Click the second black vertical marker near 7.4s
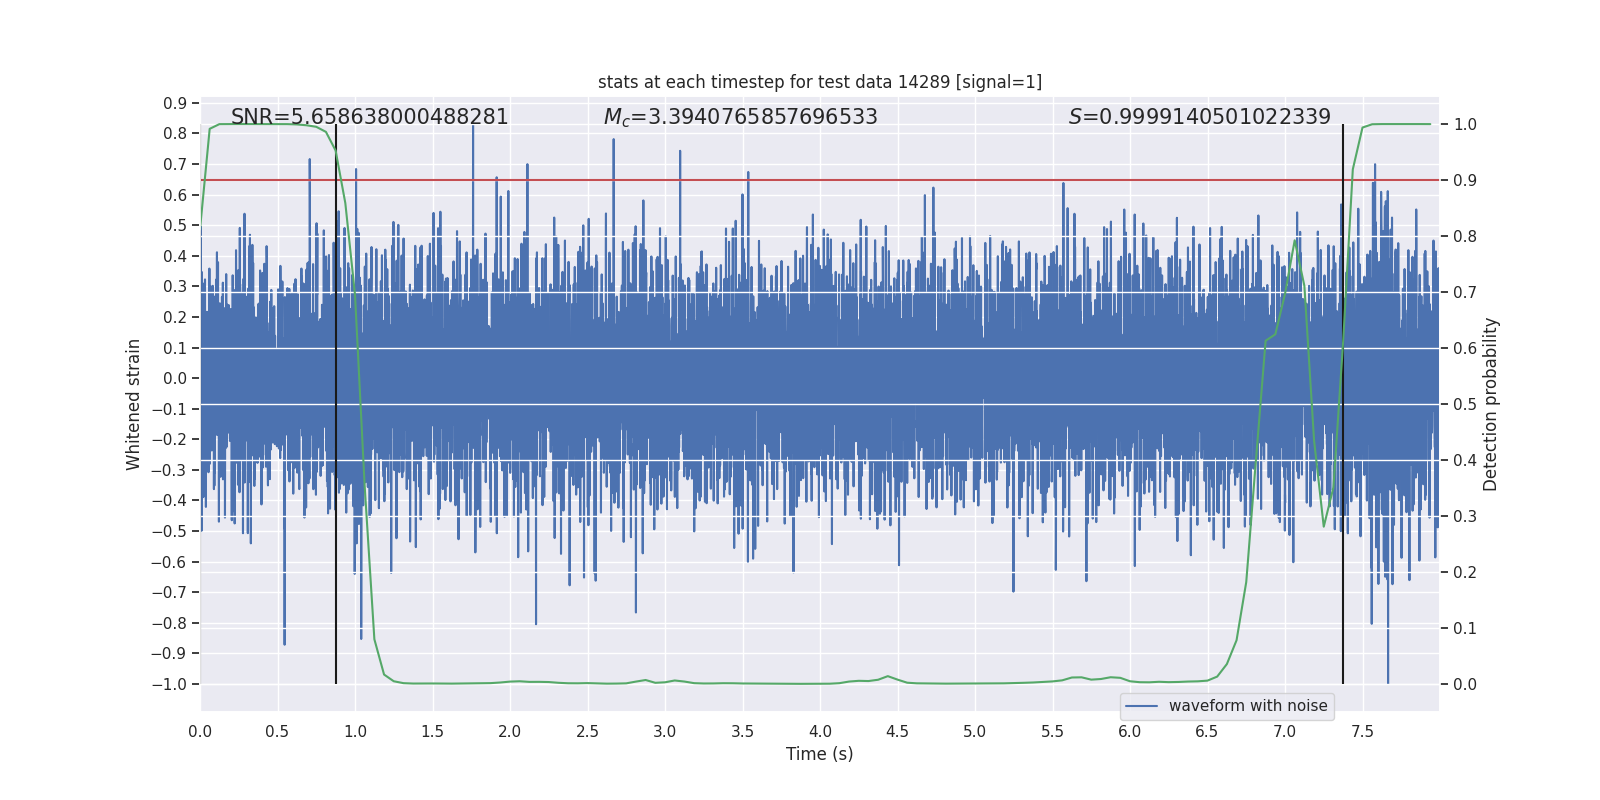This screenshot has height=800, width=1600. (1343, 404)
